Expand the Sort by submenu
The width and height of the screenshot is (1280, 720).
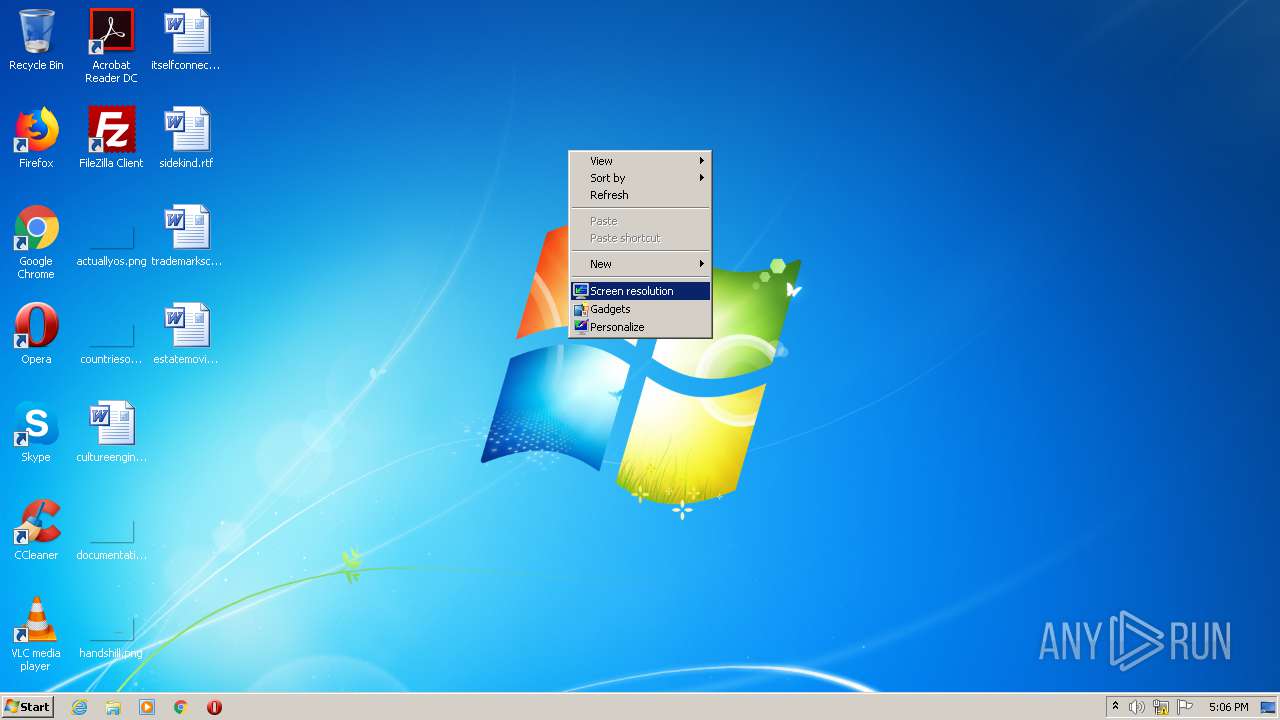point(640,178)
